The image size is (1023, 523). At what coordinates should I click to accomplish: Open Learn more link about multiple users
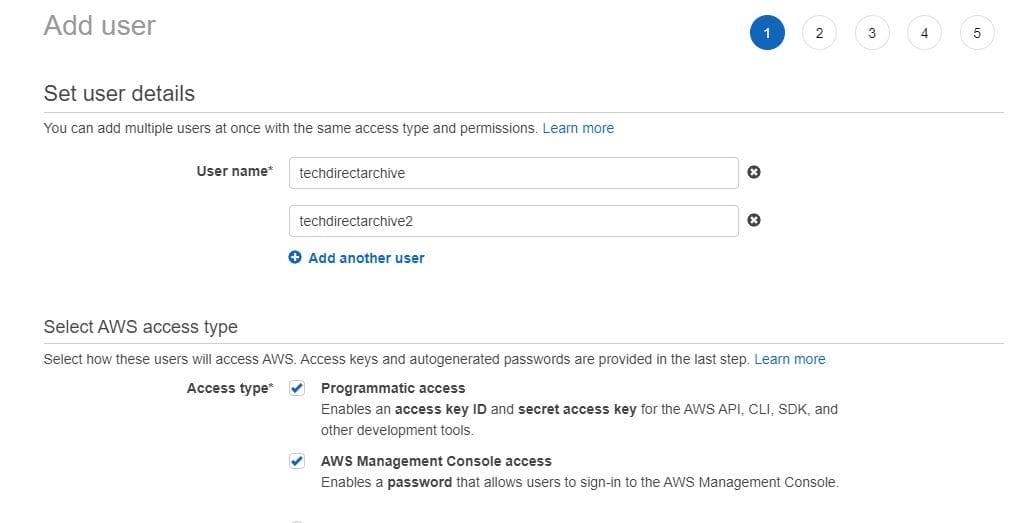point(578,128)
